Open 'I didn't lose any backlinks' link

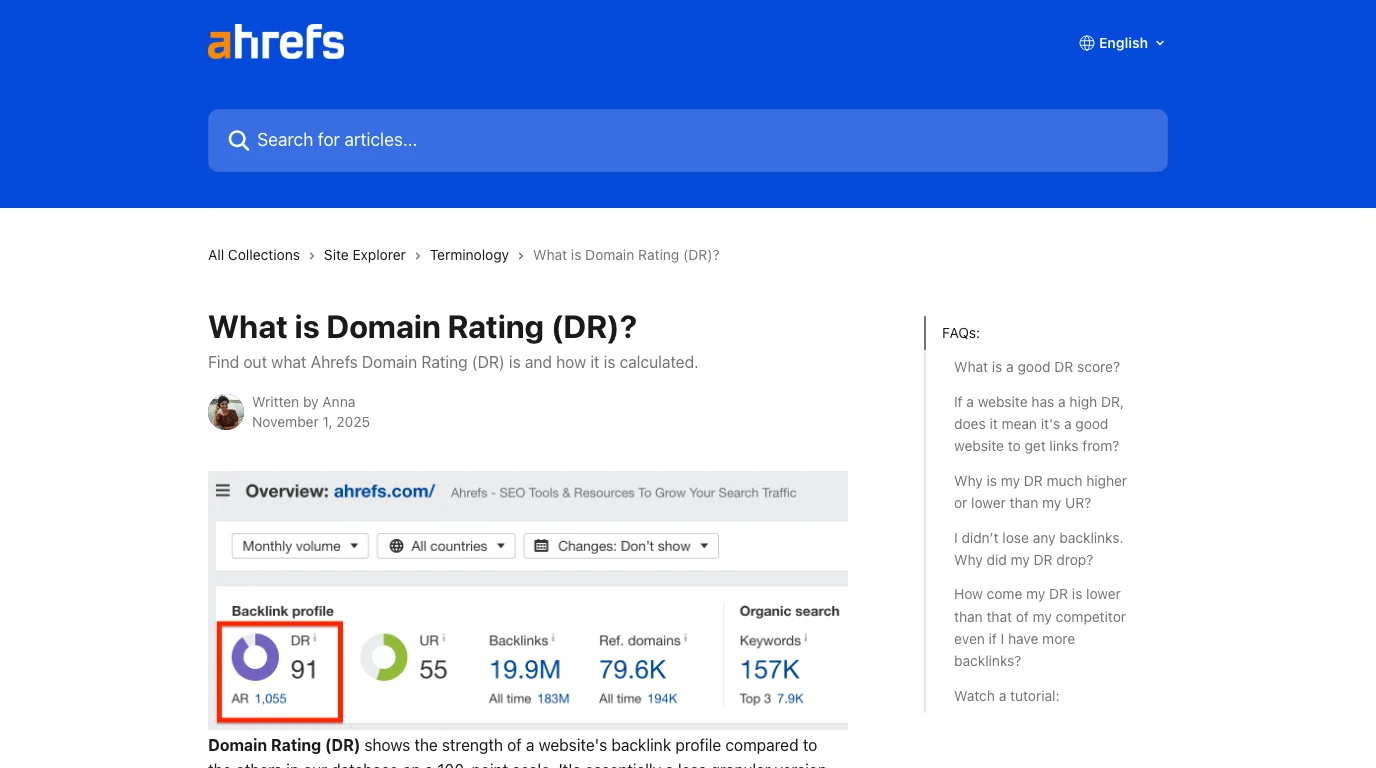(x=1038, y=549)
